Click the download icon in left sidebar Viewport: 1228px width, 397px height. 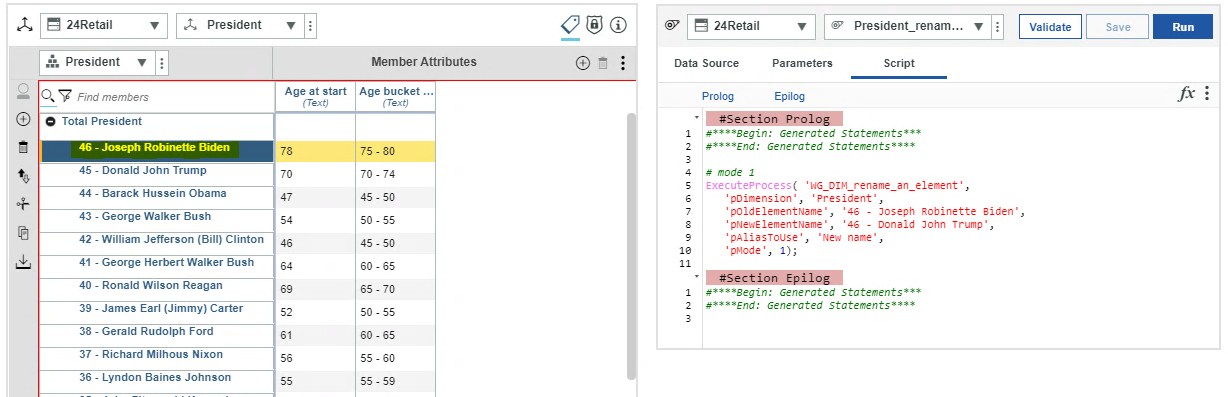pos(23,262)
